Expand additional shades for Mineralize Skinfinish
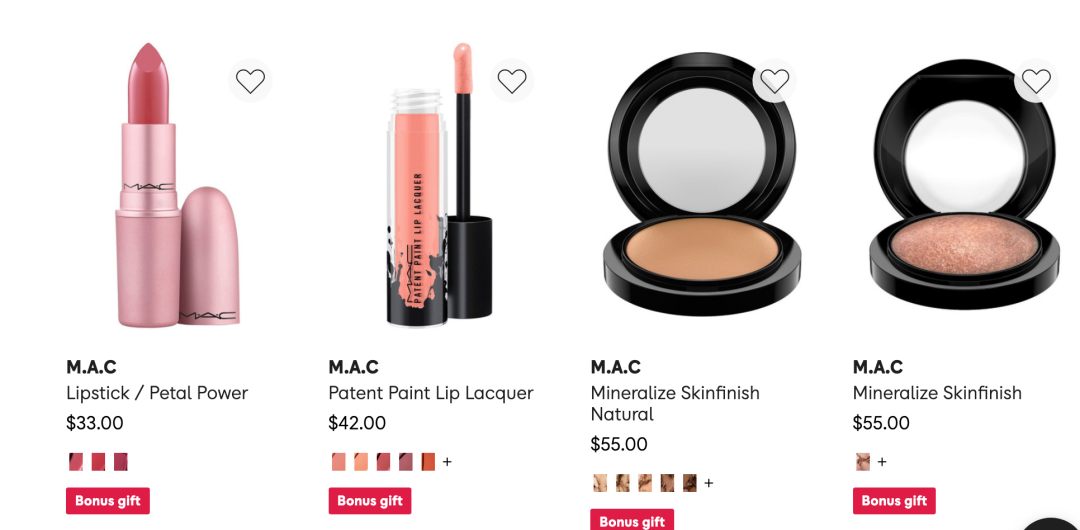This screenshot has width=1080, height=530. pyautogui.click(x=882, y=462)
